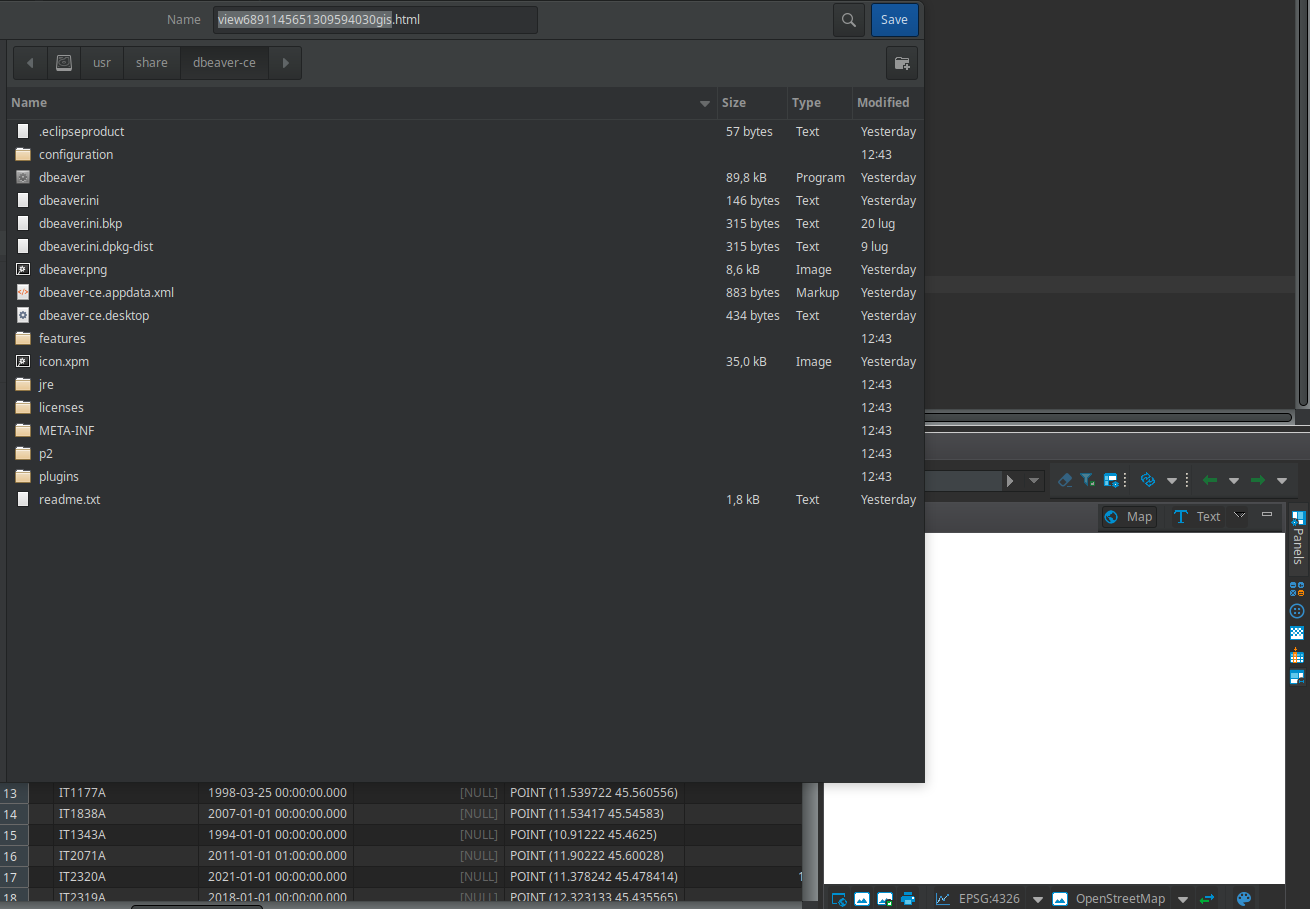The width and height of the screenshot is (1310, 909).
Task: Open the EPSG:4326 projection dropdown
Action: [1037, 898]
